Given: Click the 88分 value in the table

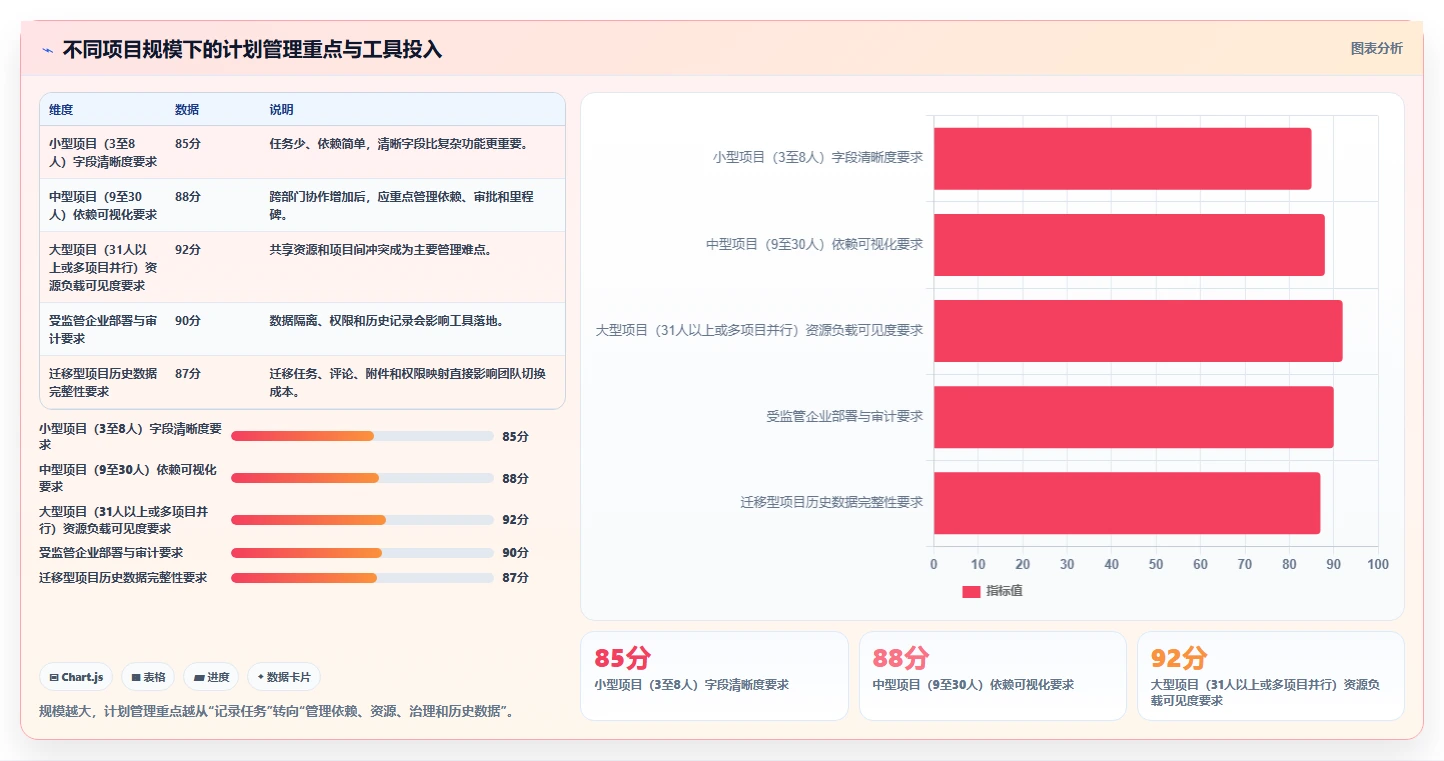Looking at the screenshot, I should pos(187,196).
